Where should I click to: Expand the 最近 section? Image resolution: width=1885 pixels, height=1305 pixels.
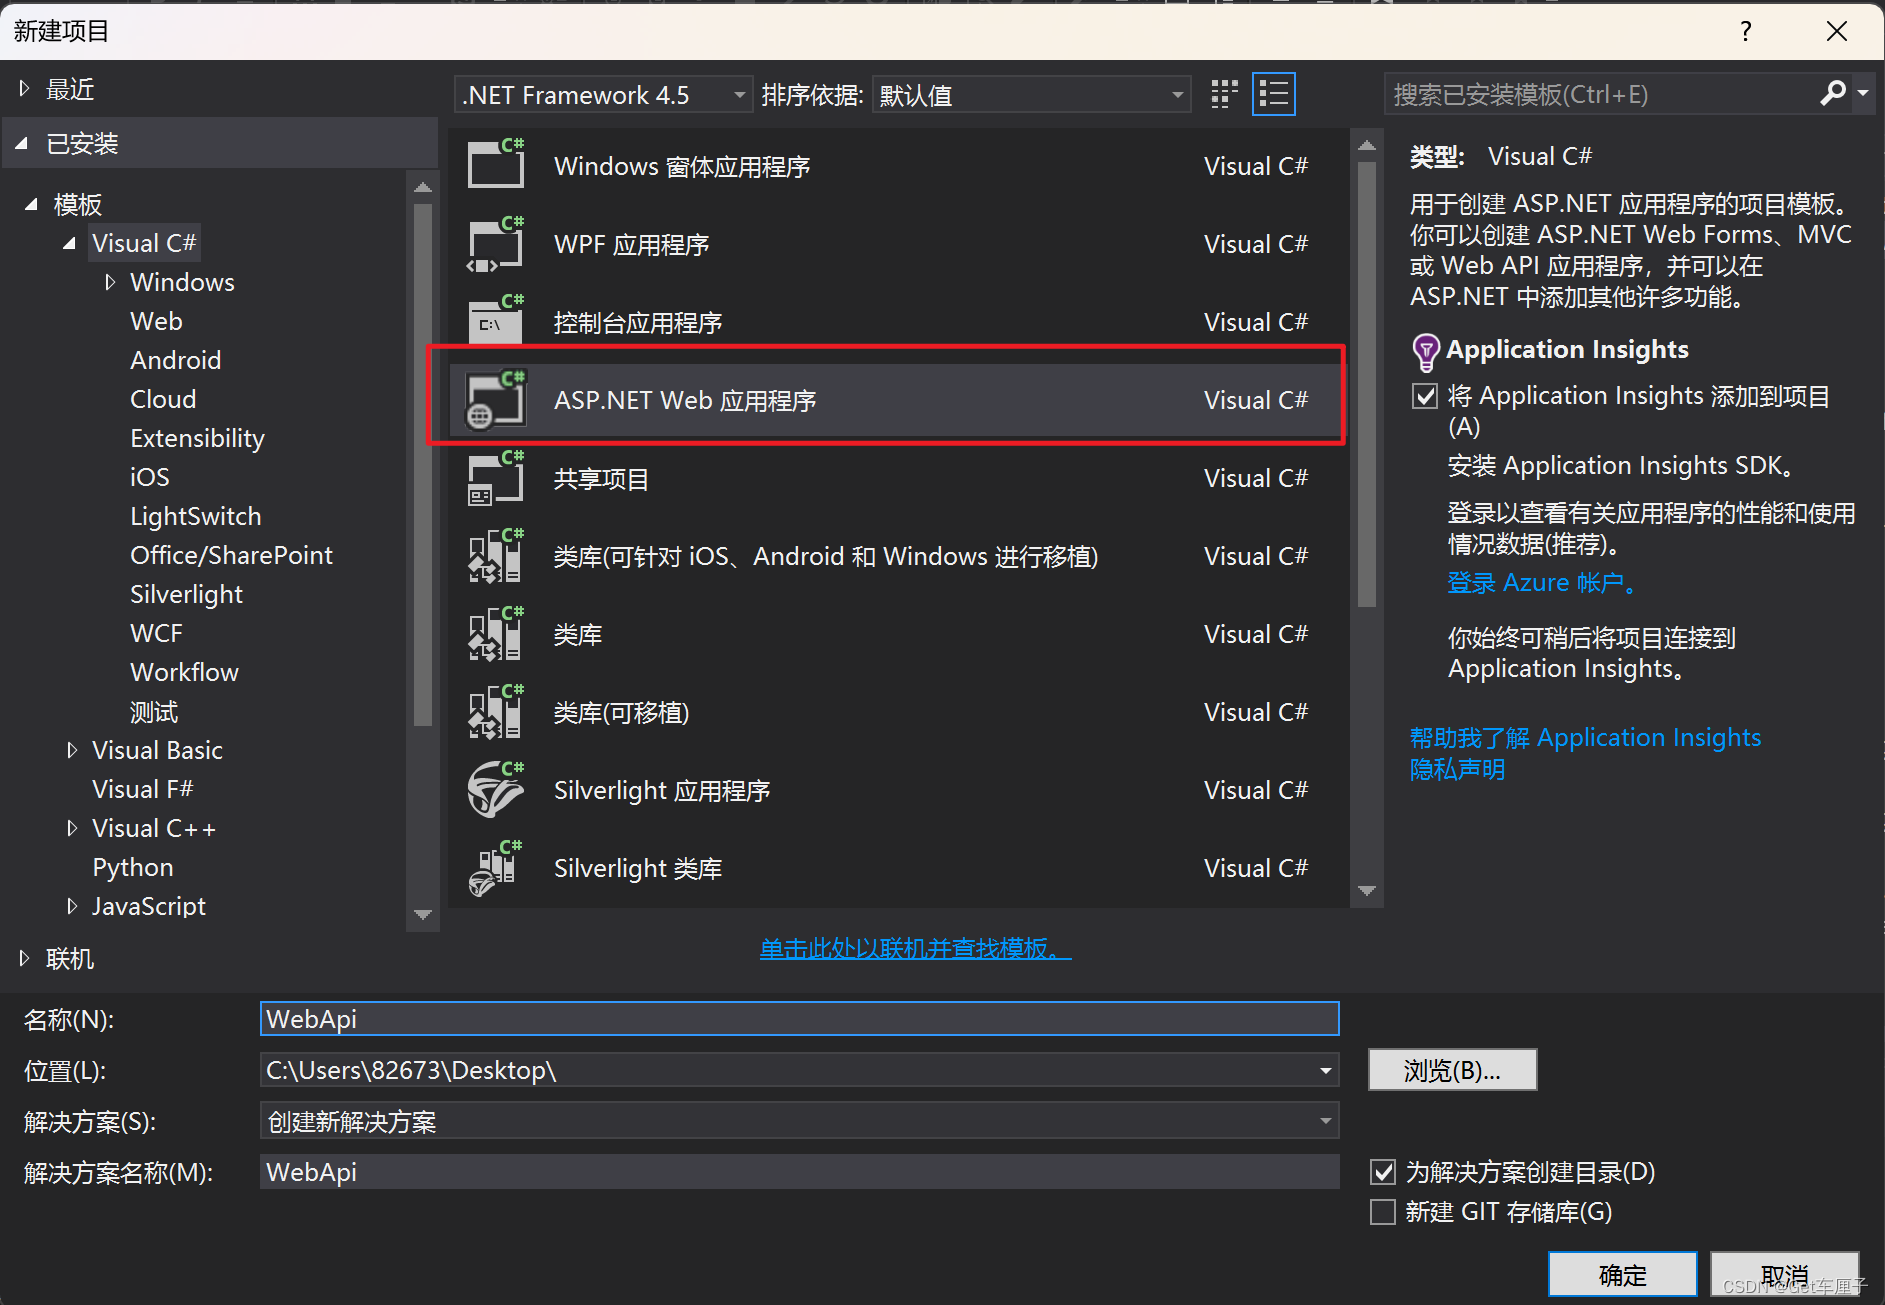click(24, 89)
